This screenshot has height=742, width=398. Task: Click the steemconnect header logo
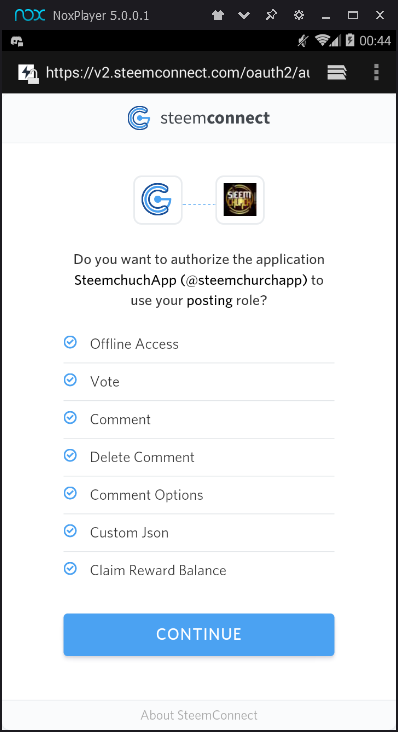199,118
